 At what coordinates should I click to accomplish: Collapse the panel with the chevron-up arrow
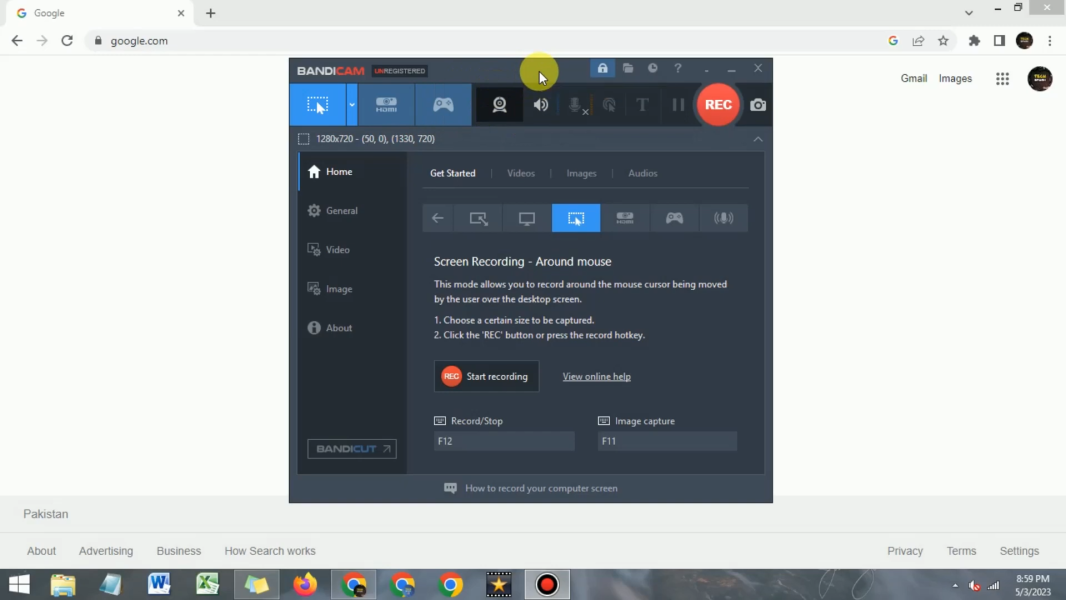pyautogui.click(x=758, y=139)
